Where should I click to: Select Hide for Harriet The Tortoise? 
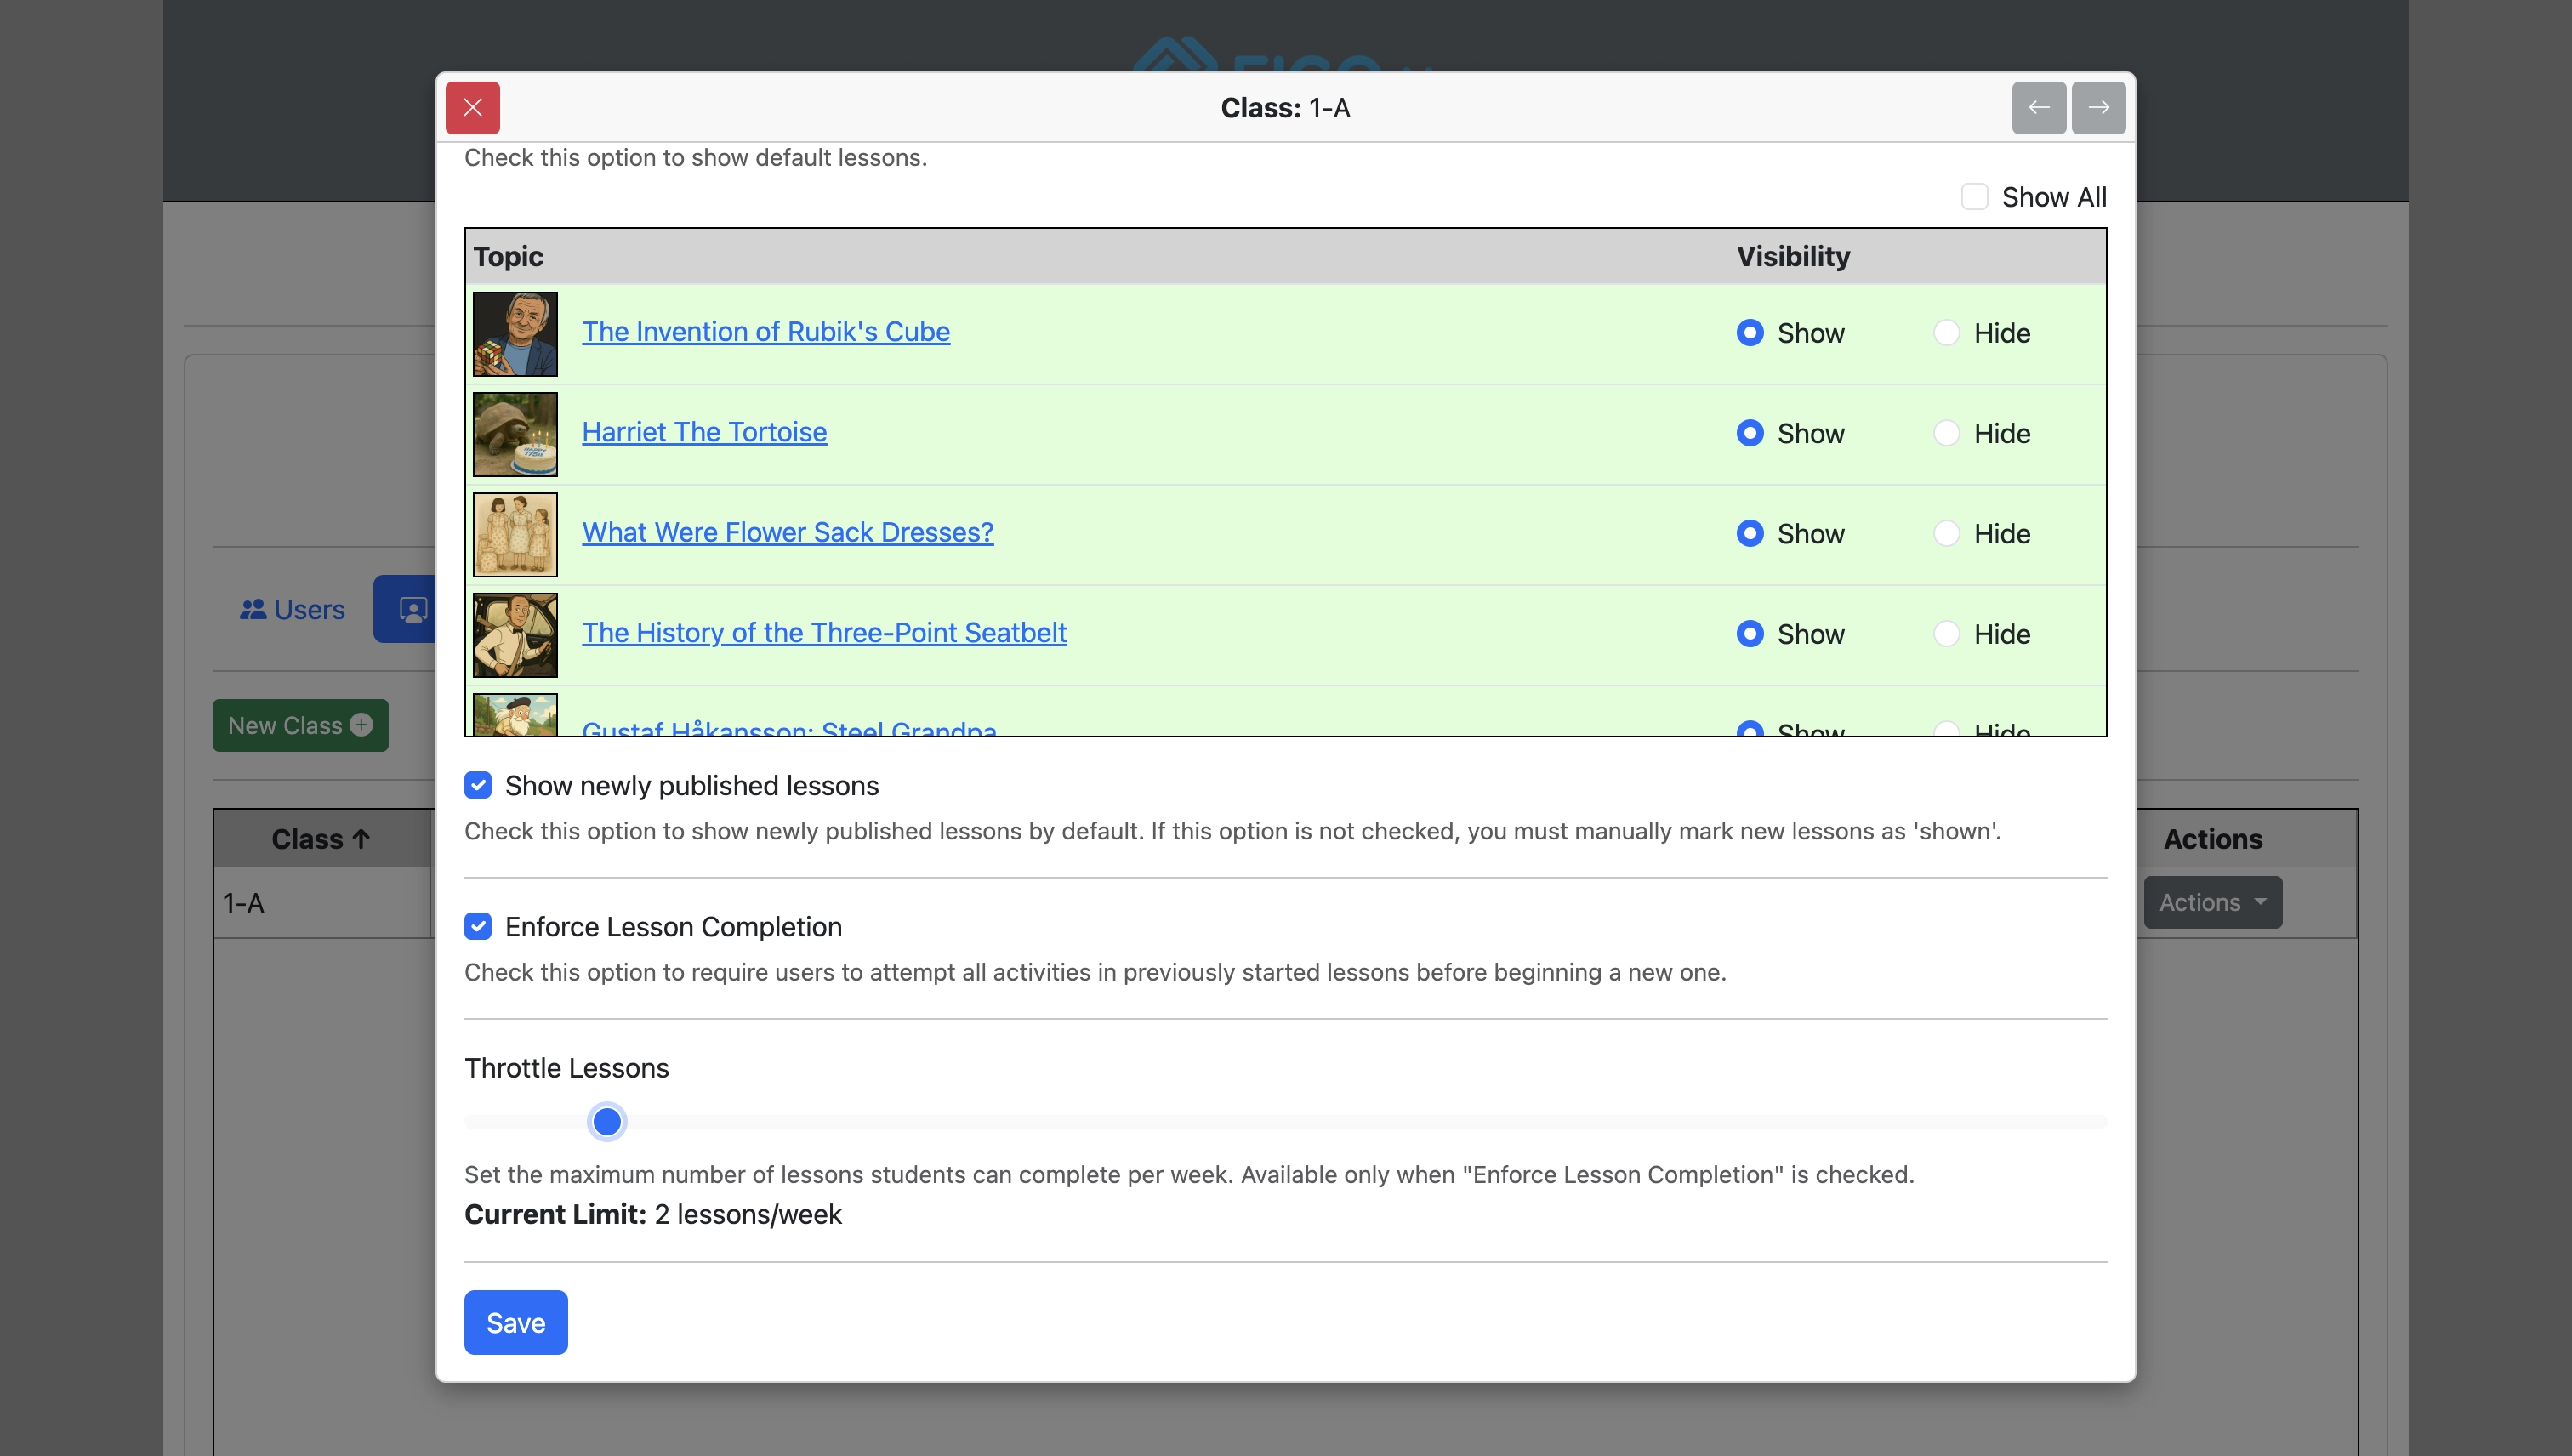coord(1946,432)
